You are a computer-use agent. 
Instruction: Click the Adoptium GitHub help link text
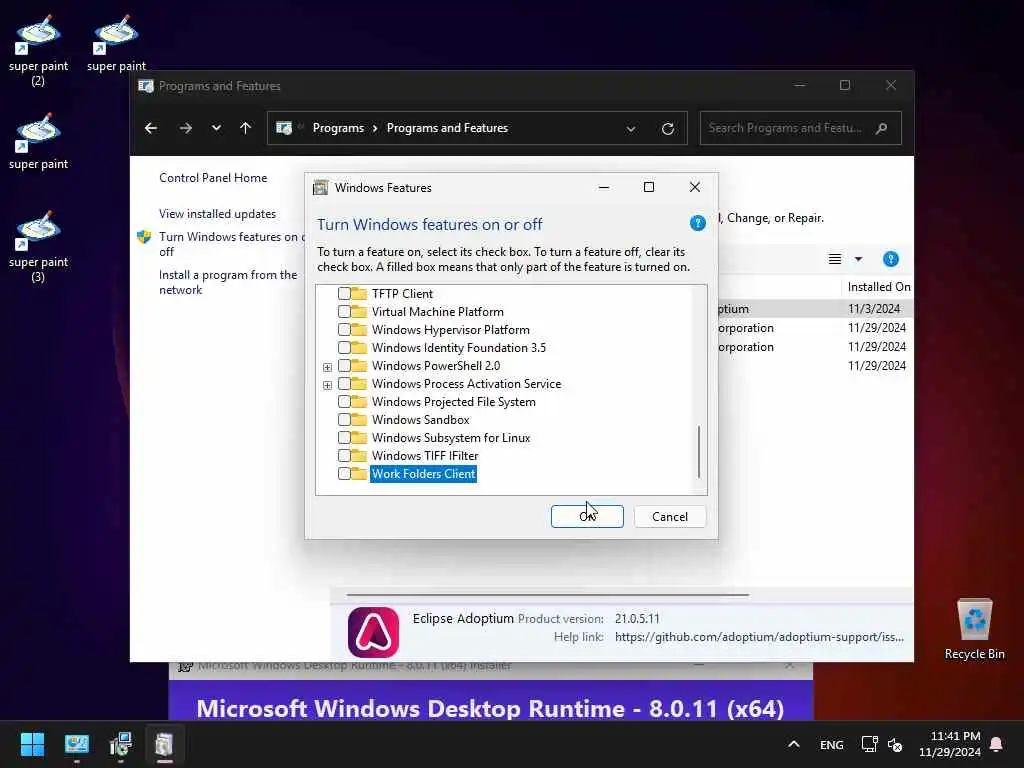[x=759, y=637]
